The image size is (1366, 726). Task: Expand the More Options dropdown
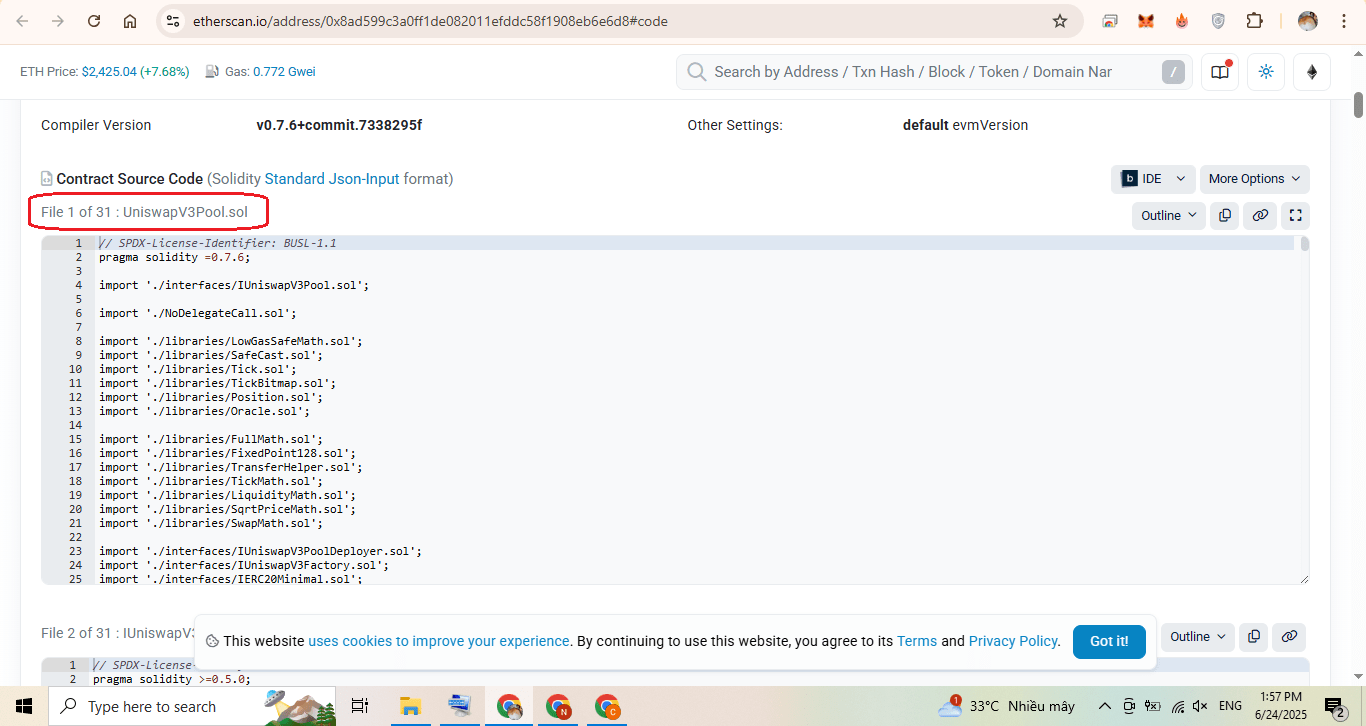pos(1254,179)
